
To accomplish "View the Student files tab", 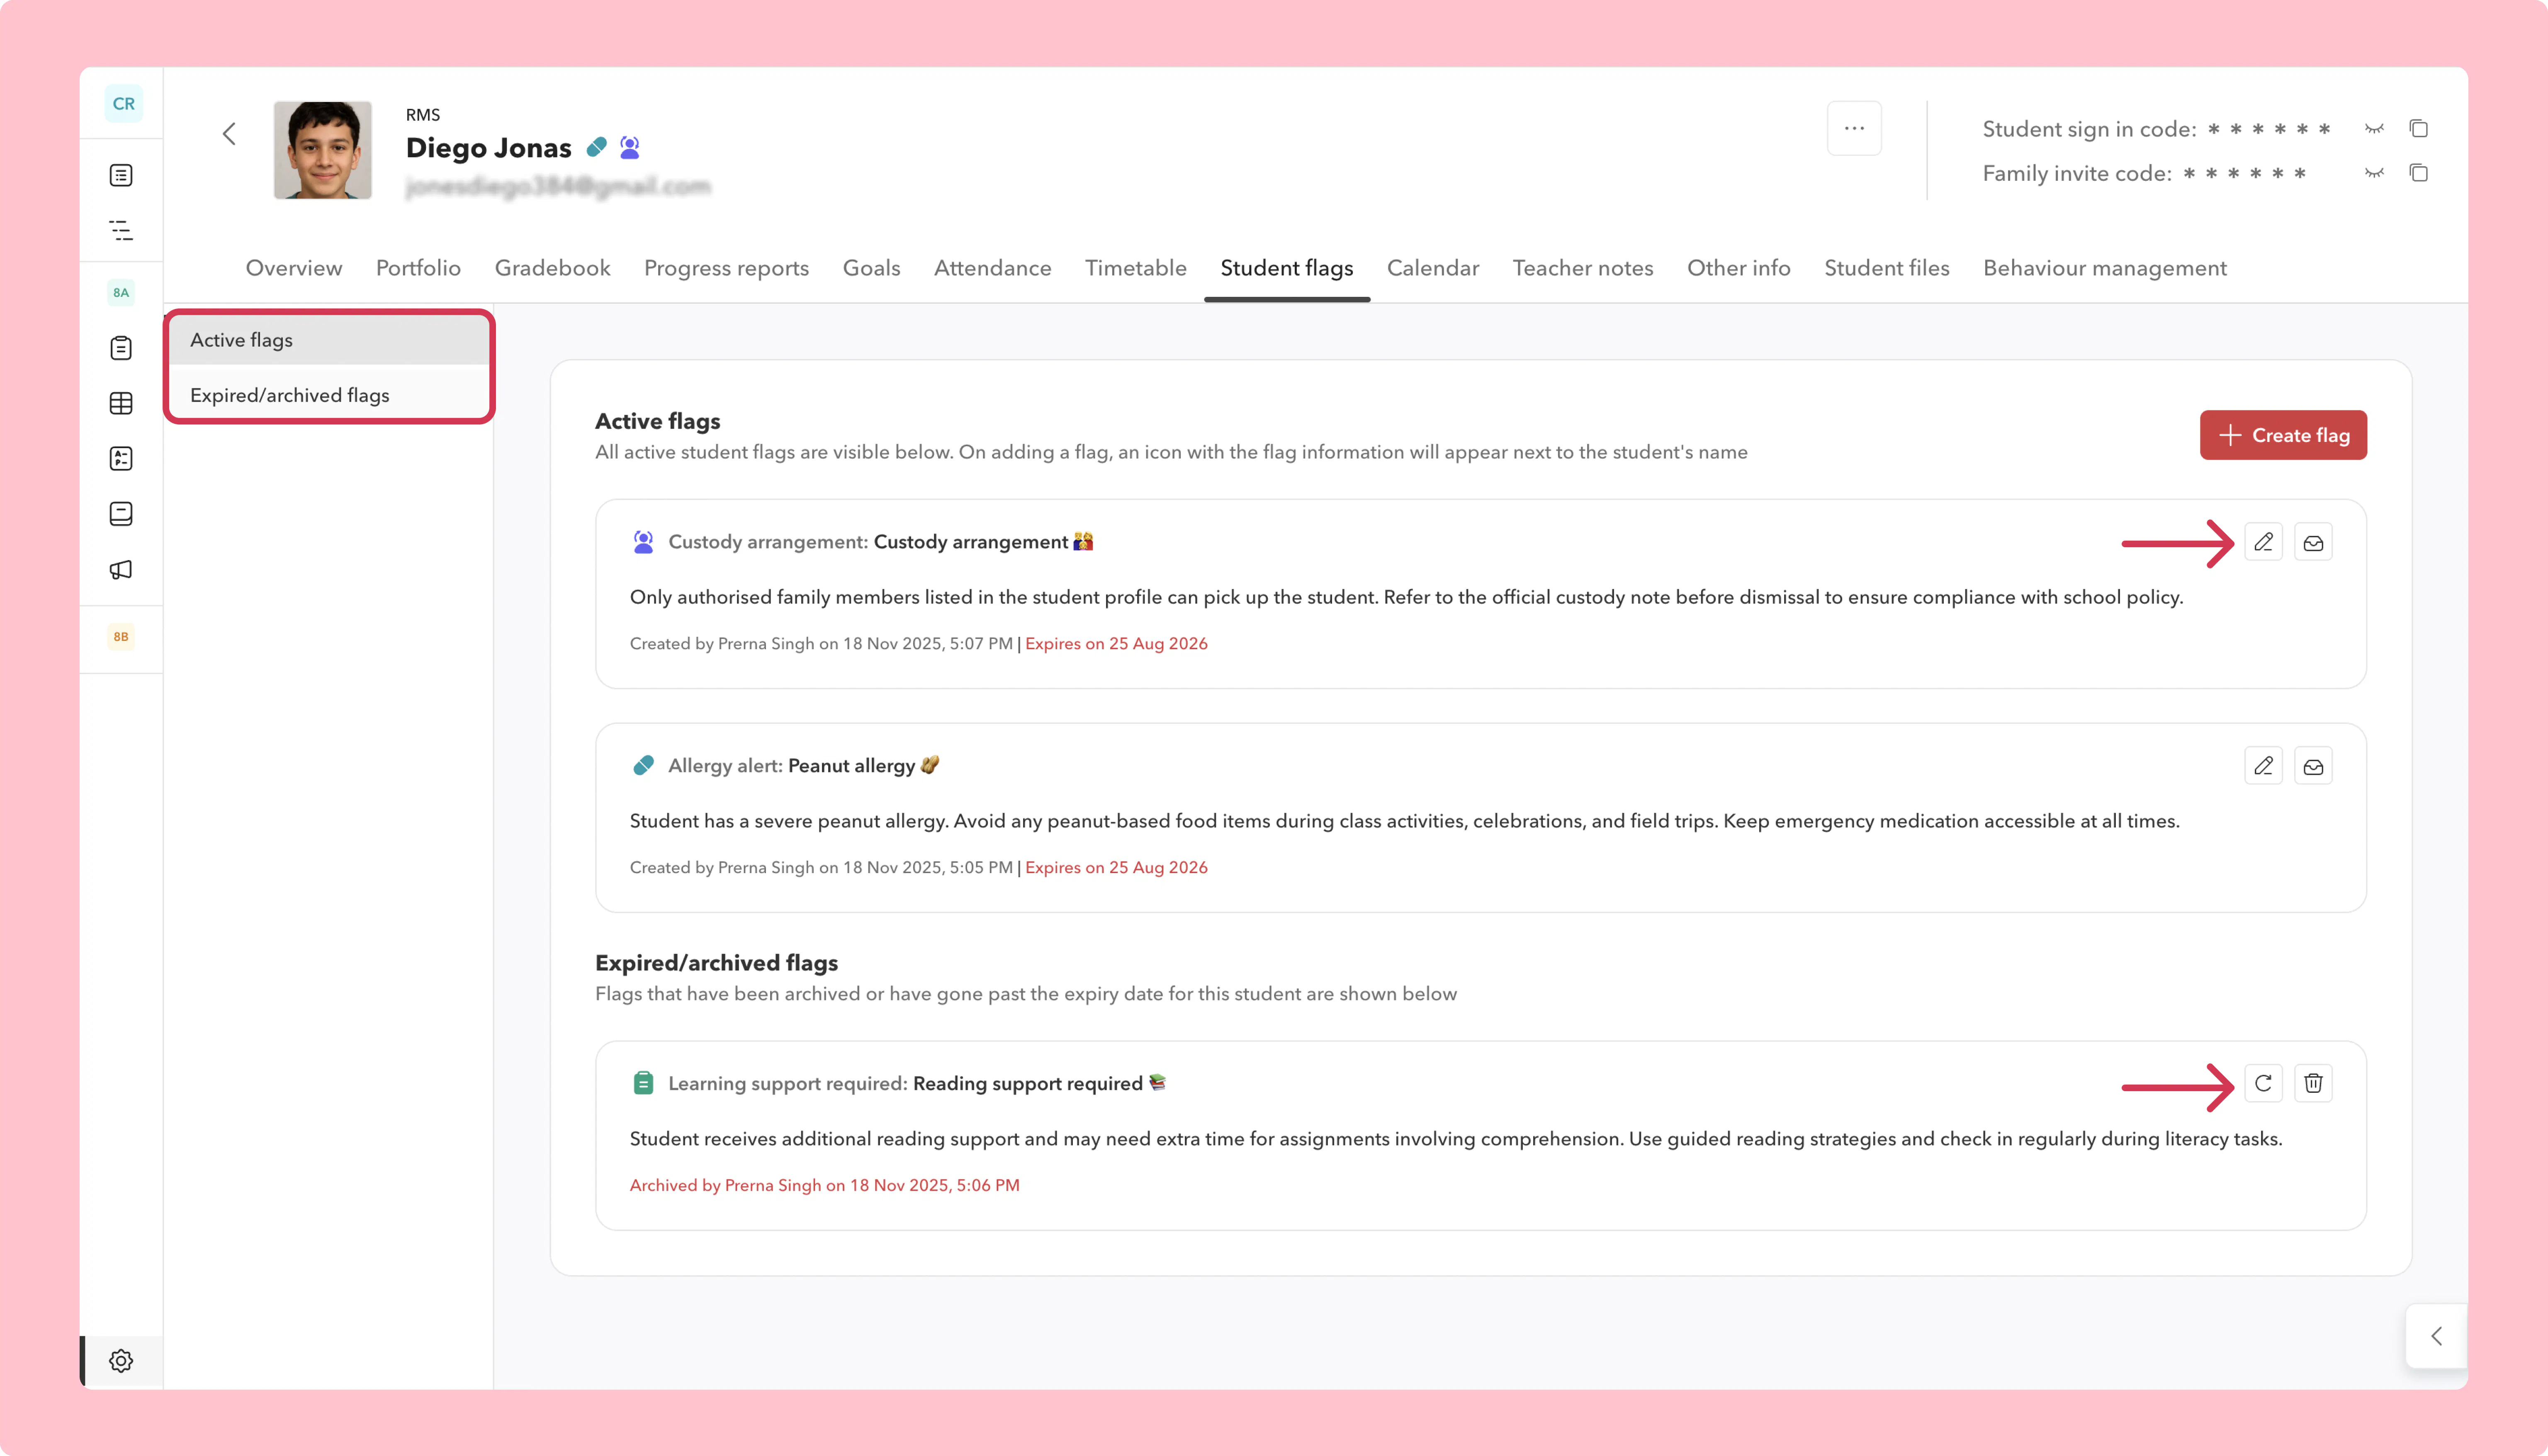I will pyautogui.click(x=1886, y=268).
